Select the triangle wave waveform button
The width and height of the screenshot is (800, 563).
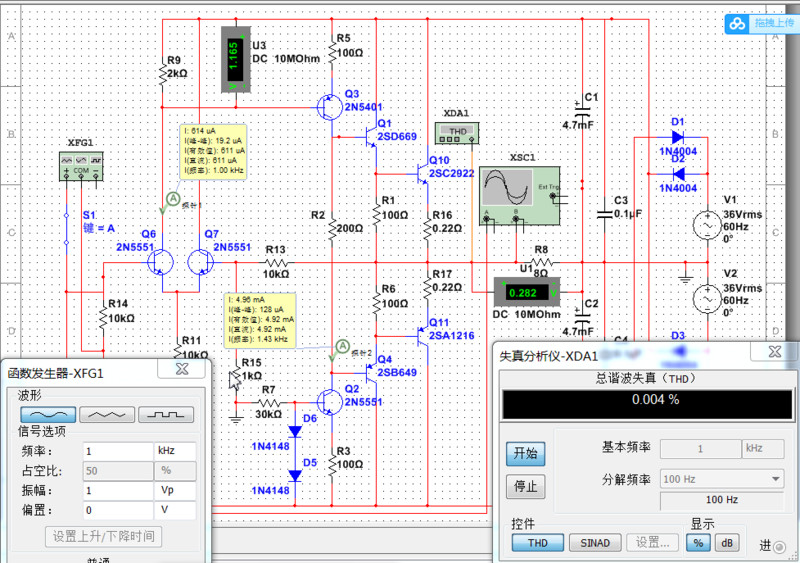[x=106, y=413]
